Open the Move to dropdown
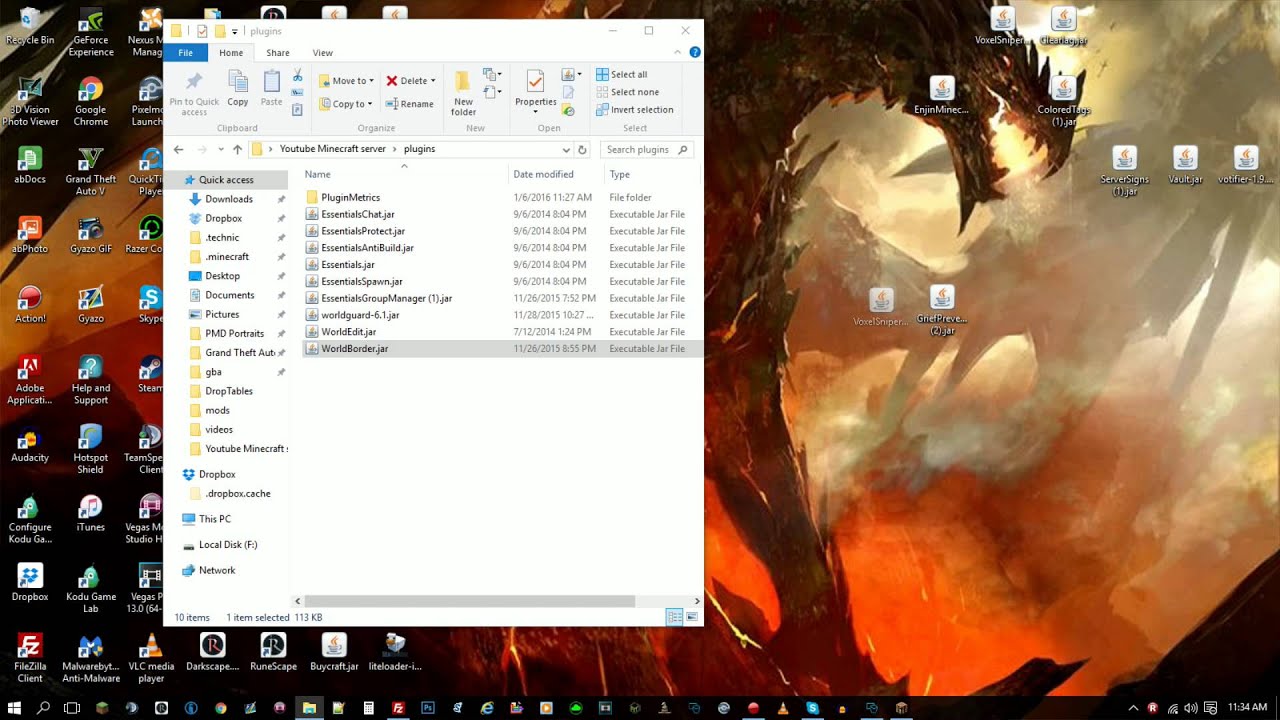Viewport: 1280px width, 720px height. (x=347, y=81)
